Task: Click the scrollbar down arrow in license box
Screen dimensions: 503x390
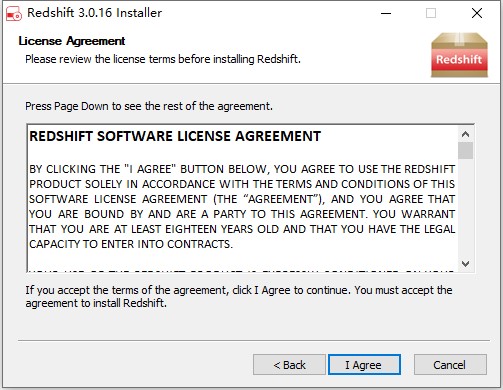Action: coord(465,264)
